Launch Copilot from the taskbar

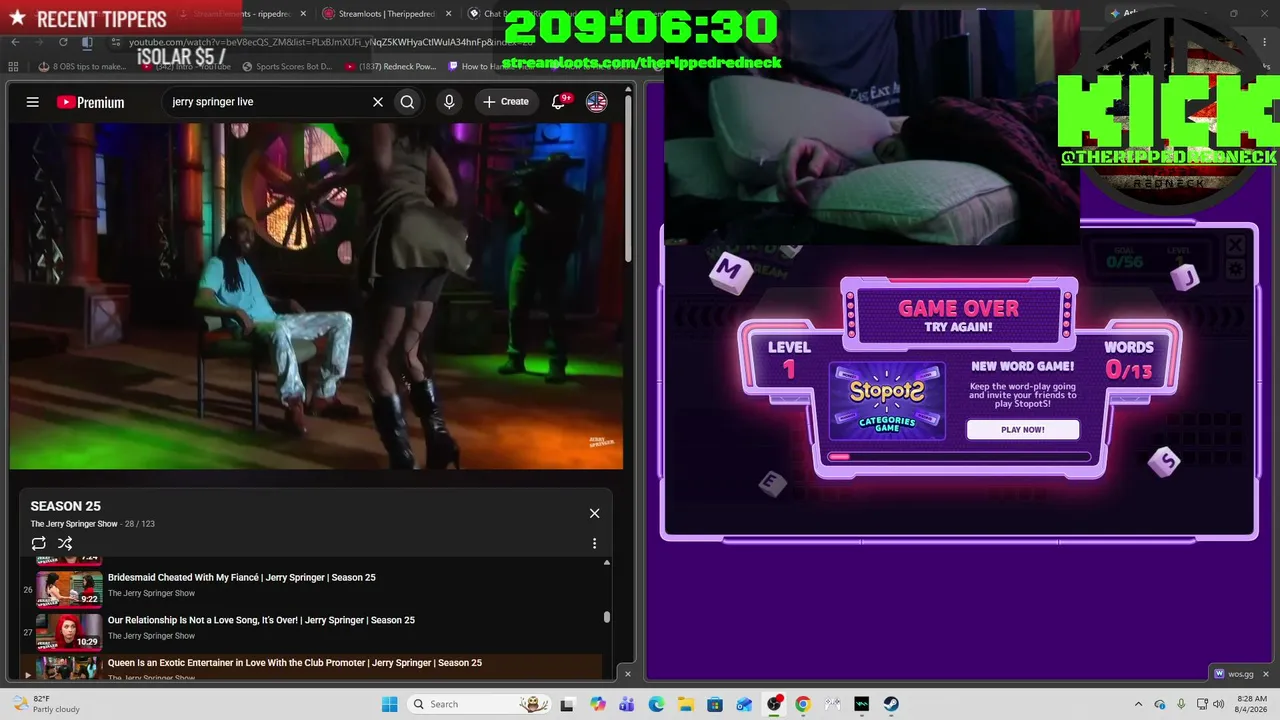(598, 704)
